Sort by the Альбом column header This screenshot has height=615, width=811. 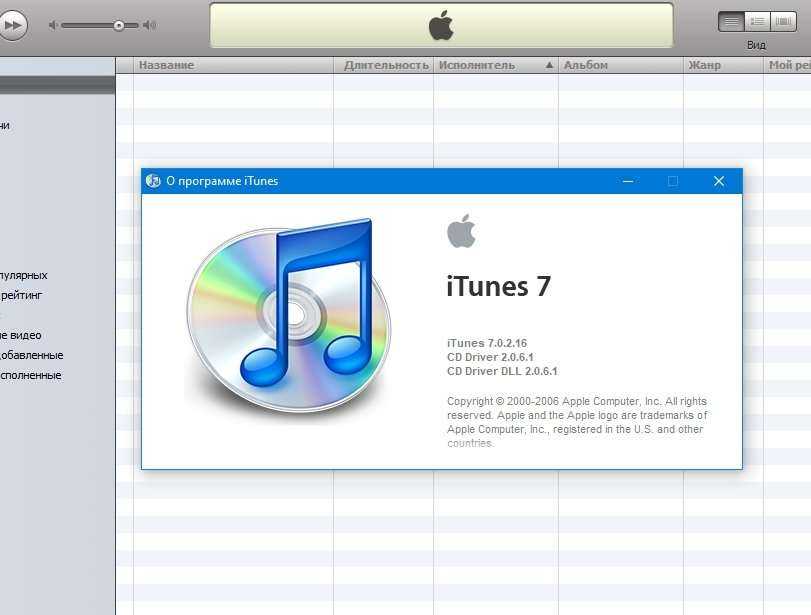pos(621,65)
